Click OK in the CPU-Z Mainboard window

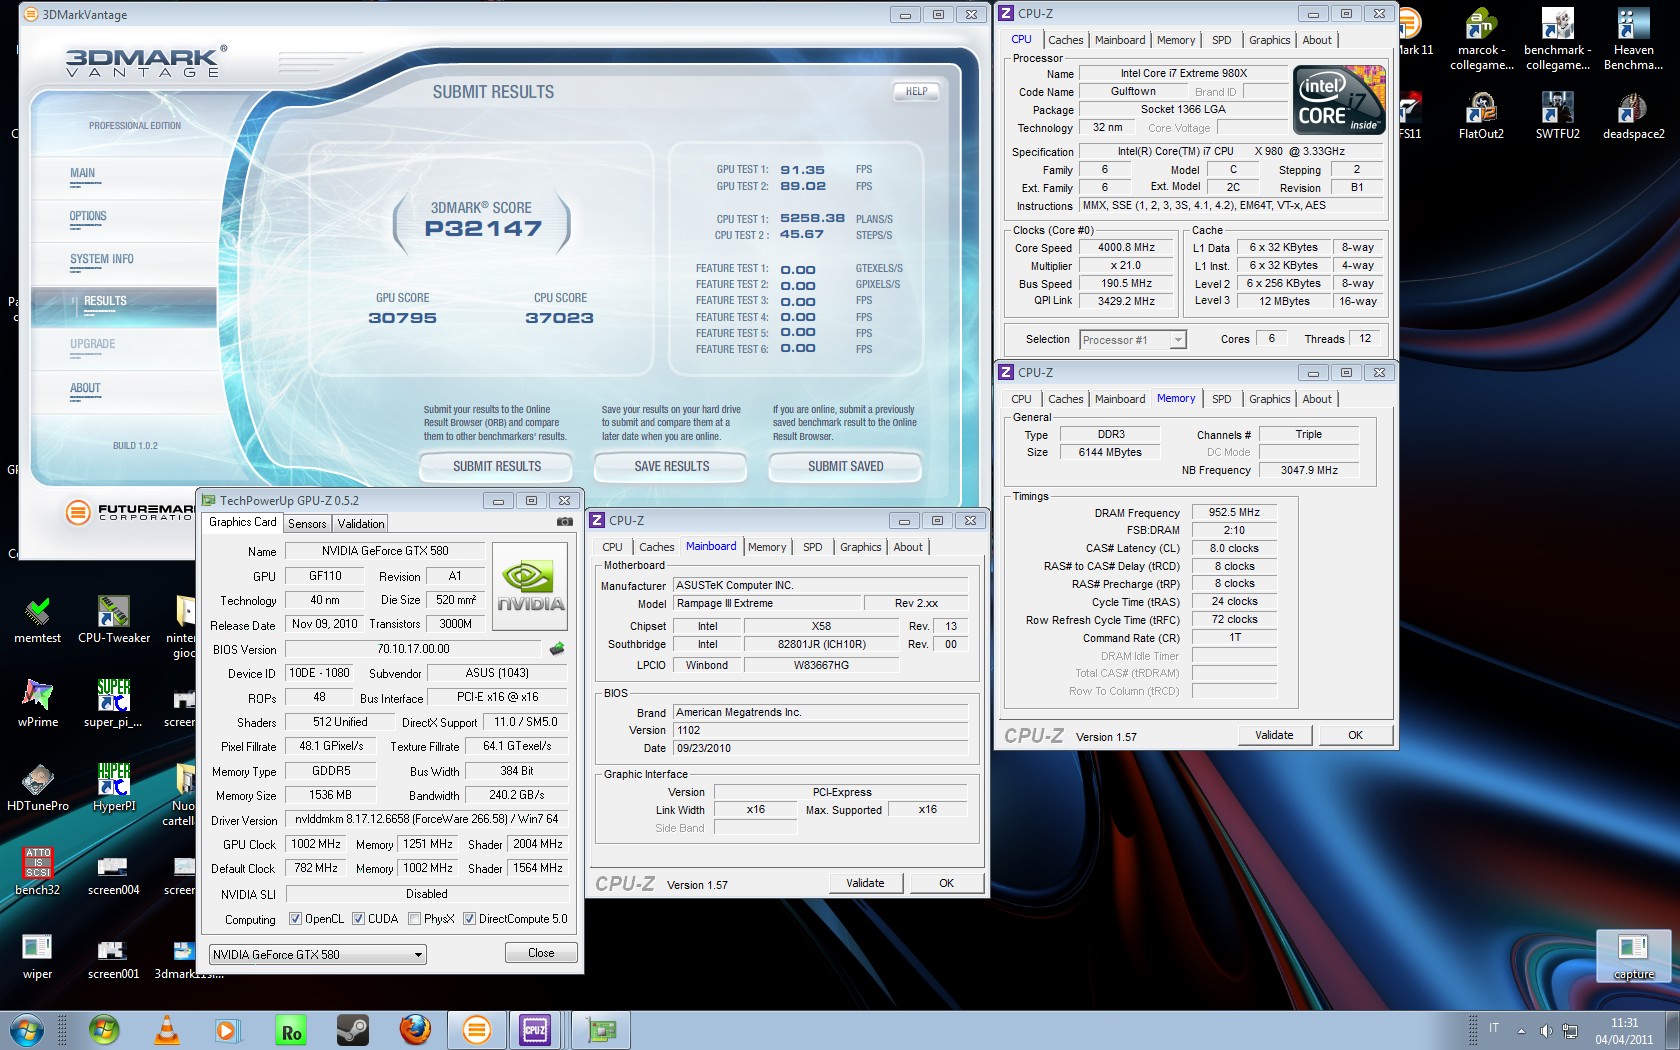[x=946, y=883]
